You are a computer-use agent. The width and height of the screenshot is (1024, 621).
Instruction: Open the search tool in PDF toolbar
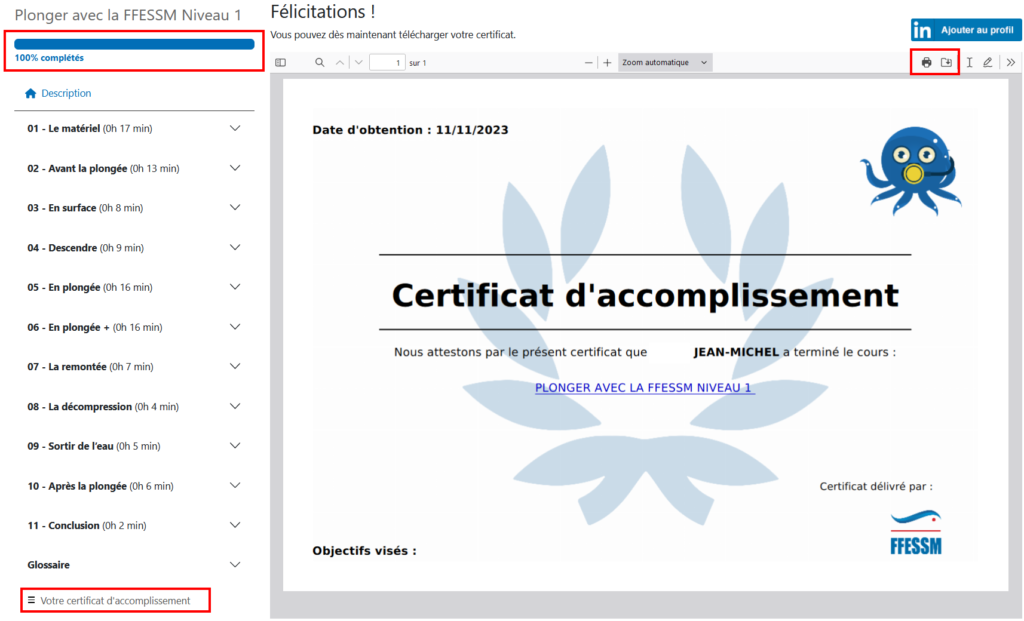[x=320, y=63]
